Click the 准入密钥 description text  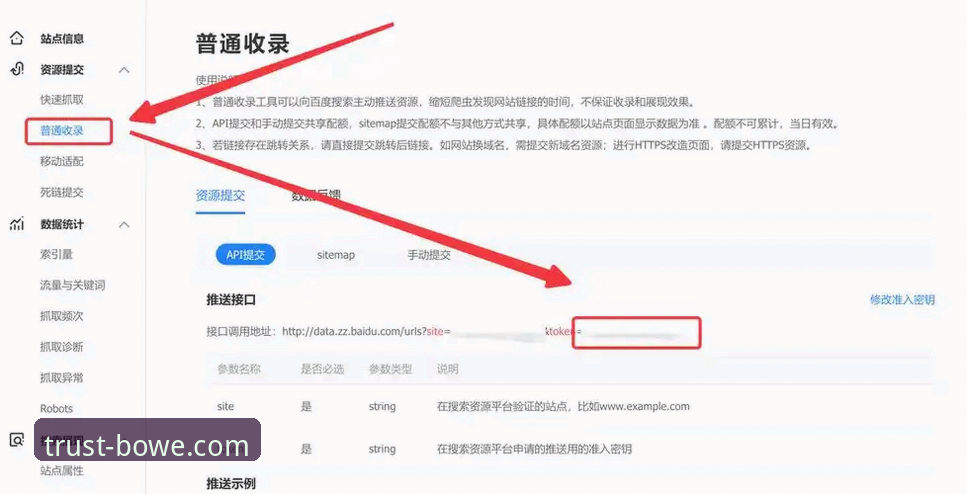tap(534, 449)
